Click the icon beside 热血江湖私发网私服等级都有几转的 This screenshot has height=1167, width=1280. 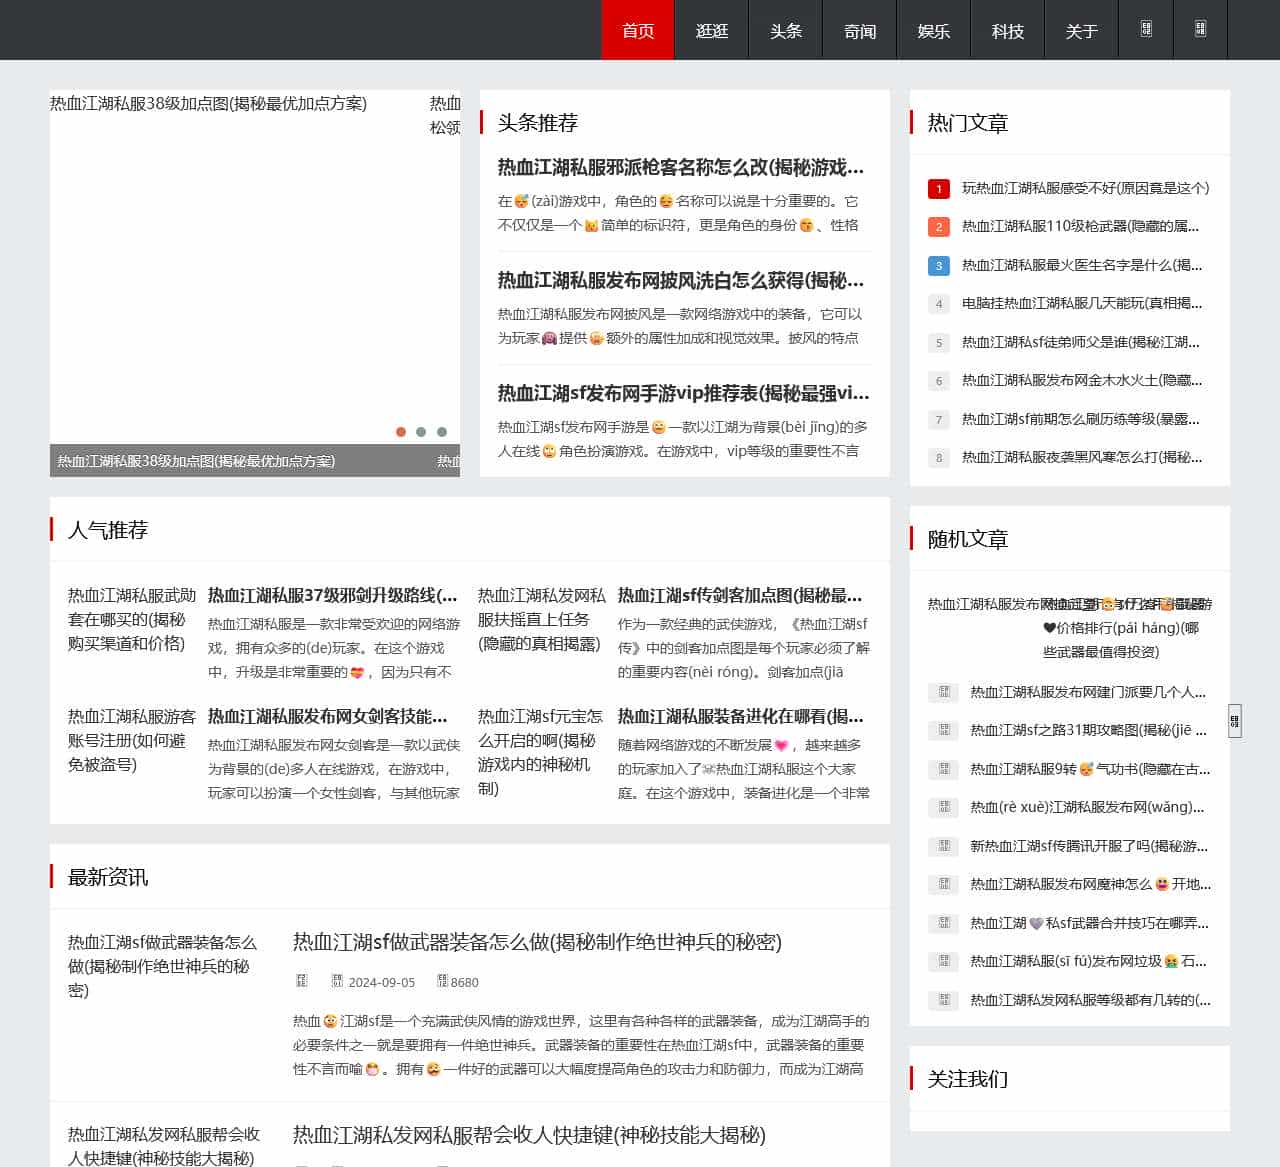[943, 1000]
